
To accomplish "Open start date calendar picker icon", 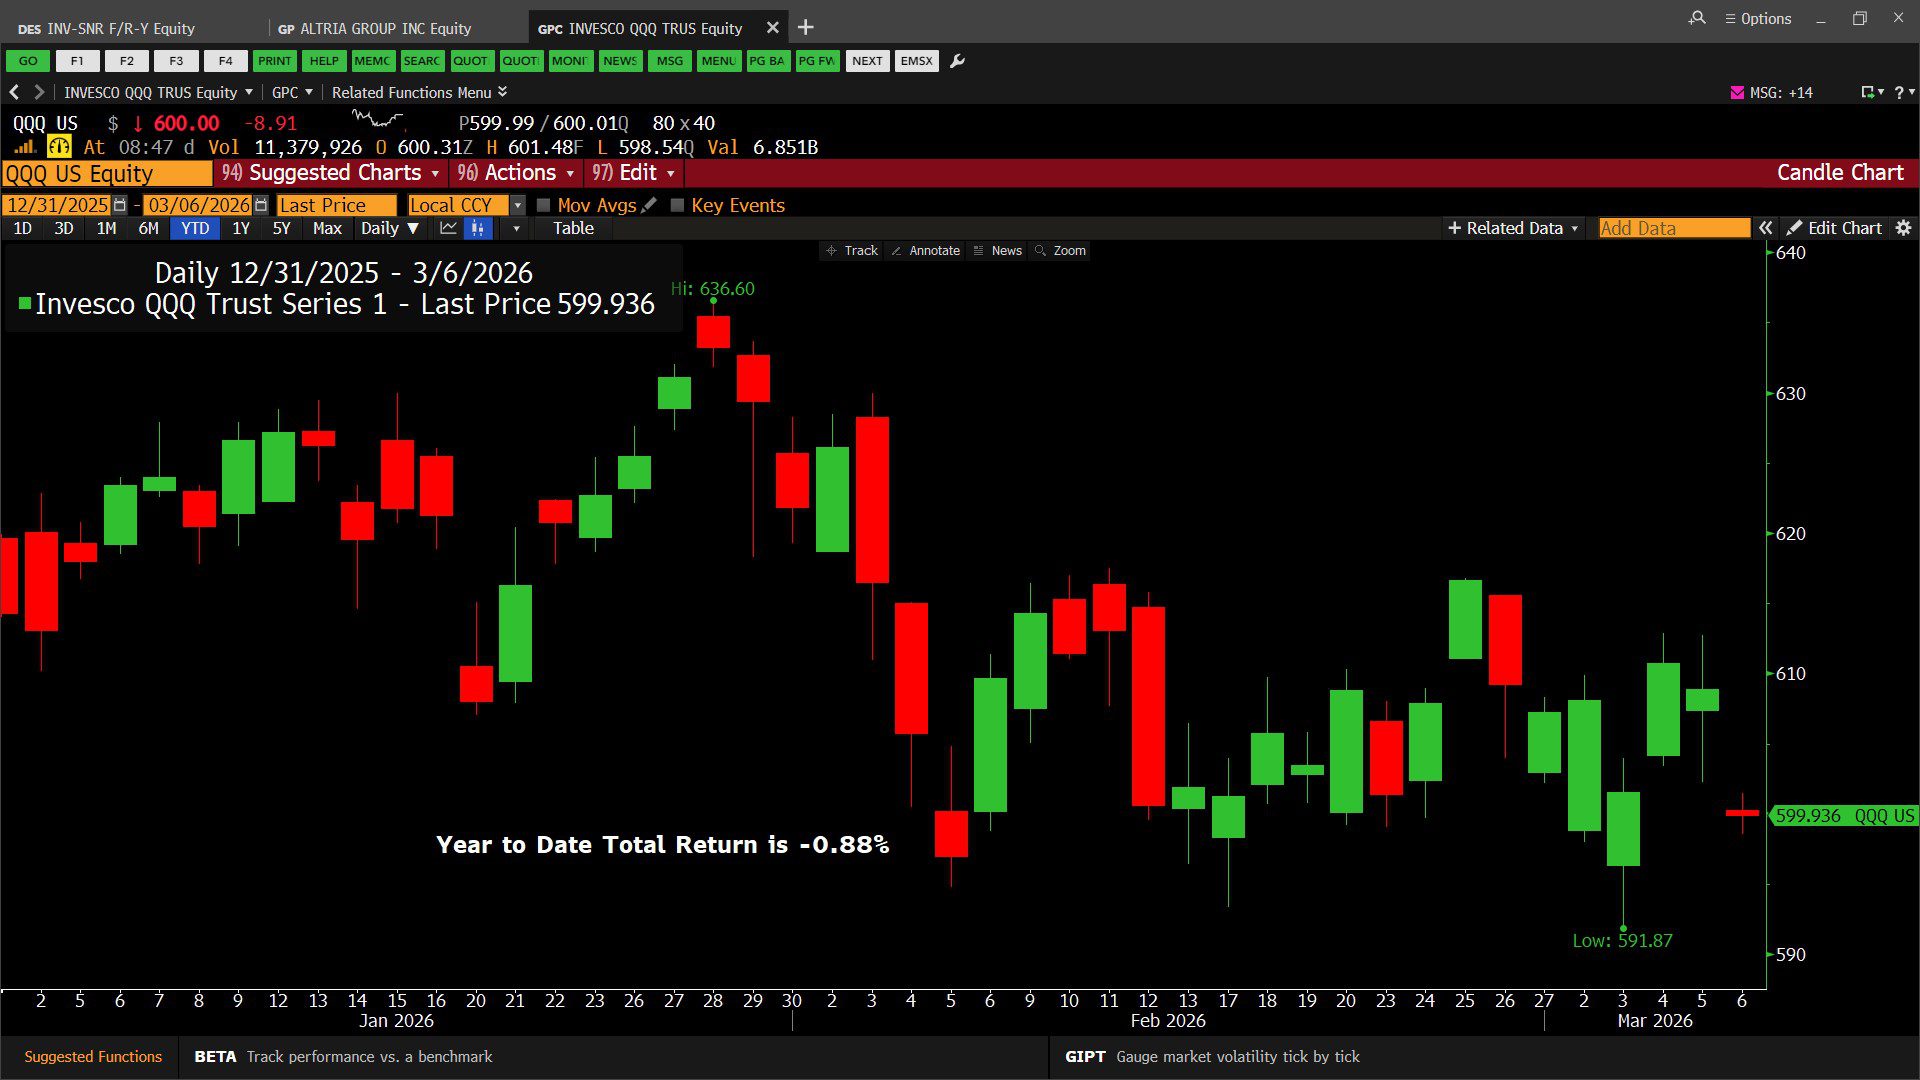I will click(120, 205).
